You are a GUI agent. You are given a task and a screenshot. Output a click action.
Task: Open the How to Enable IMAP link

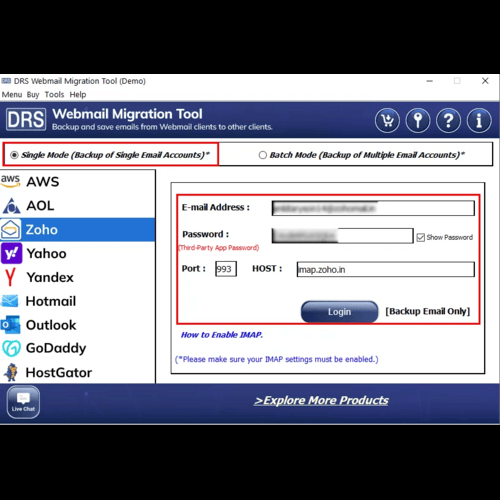pyautogui.click(x=222, y=335)
